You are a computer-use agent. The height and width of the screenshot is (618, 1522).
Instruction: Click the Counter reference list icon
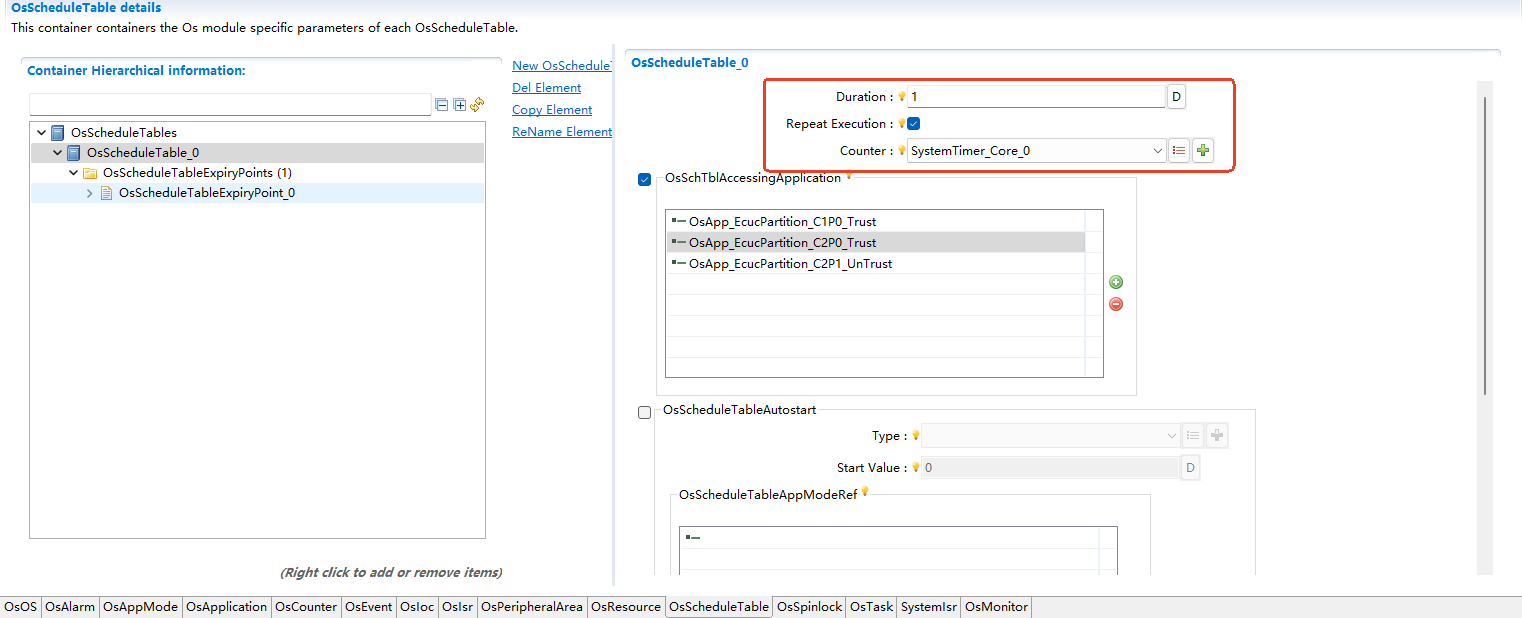(1179, 151)
